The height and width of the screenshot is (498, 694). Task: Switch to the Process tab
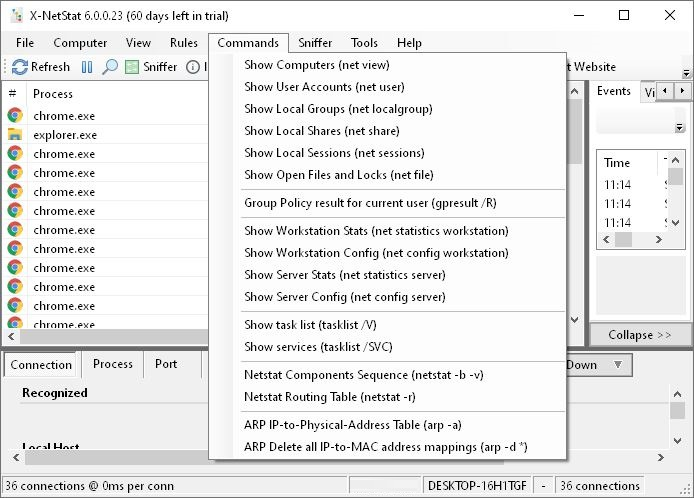click(112, 364)
